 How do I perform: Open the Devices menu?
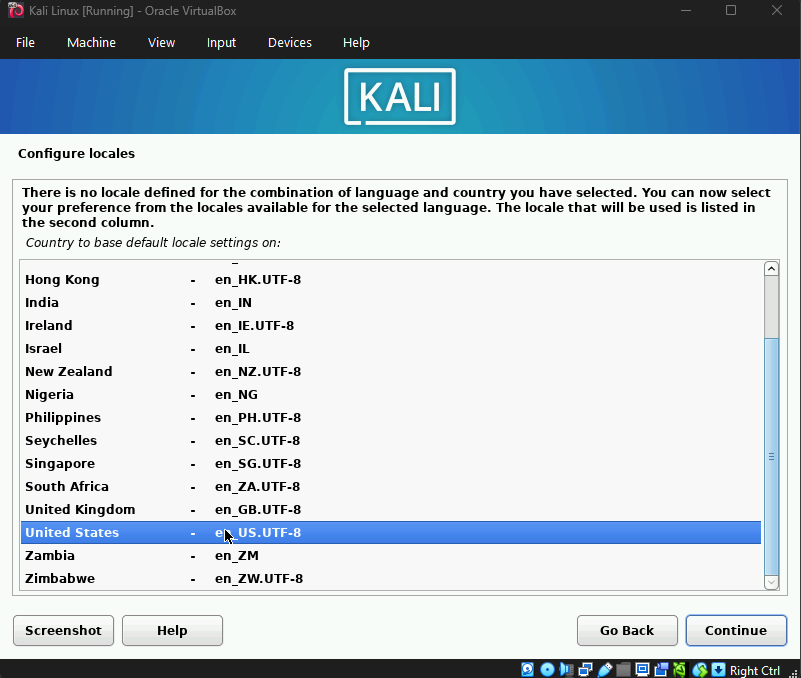289,43
